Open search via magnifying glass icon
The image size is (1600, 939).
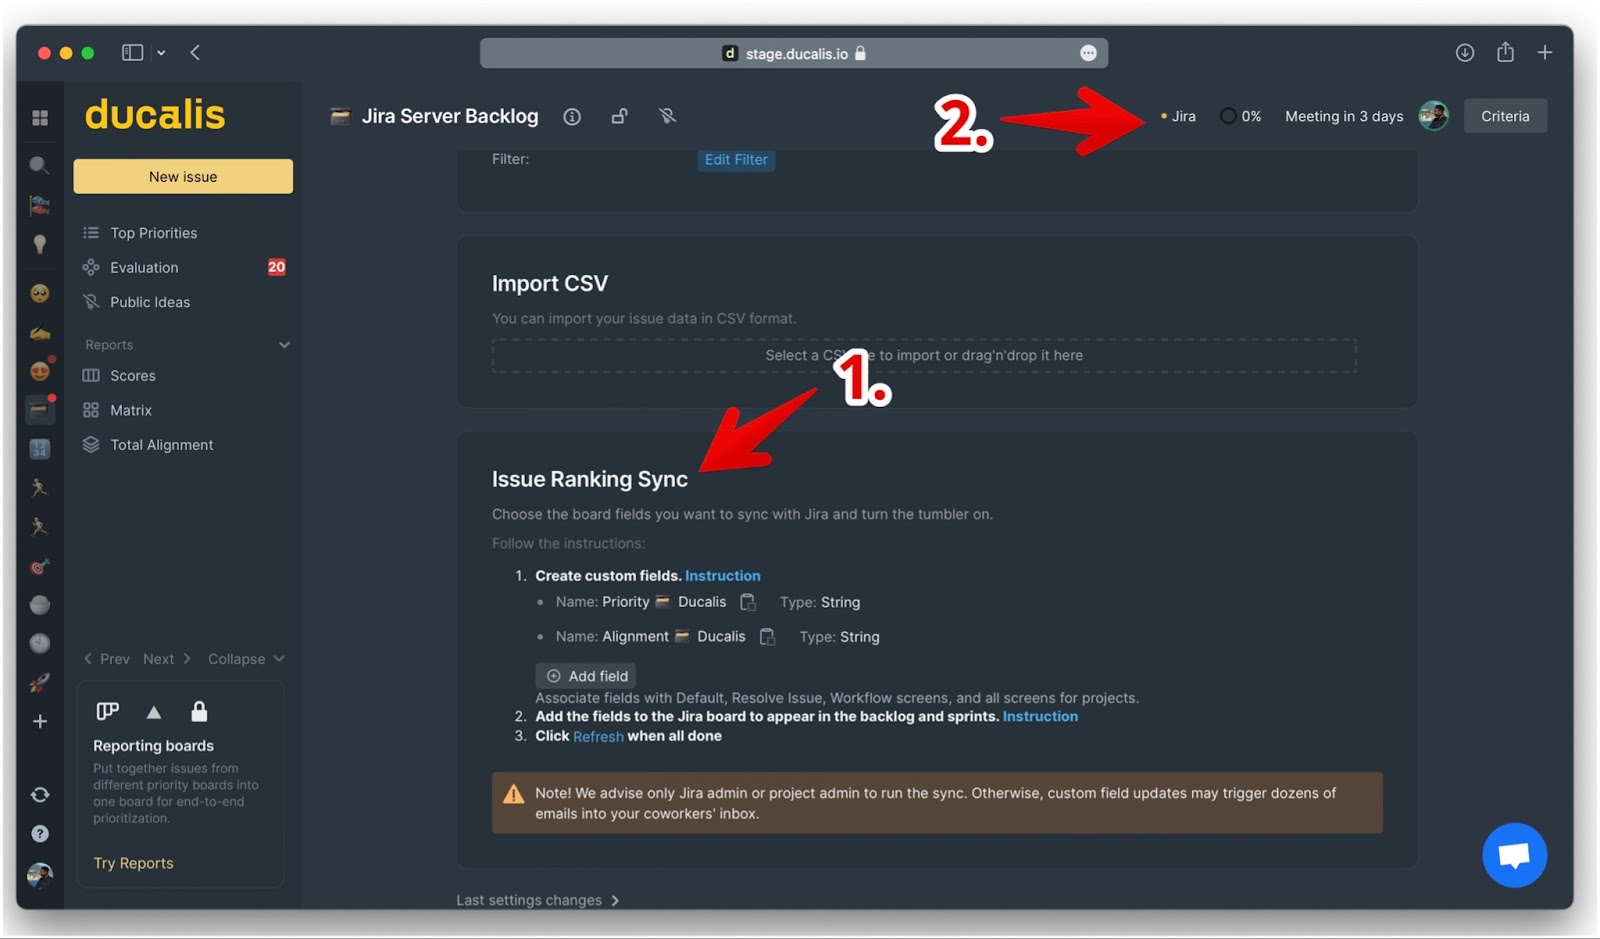click(40, 165)
